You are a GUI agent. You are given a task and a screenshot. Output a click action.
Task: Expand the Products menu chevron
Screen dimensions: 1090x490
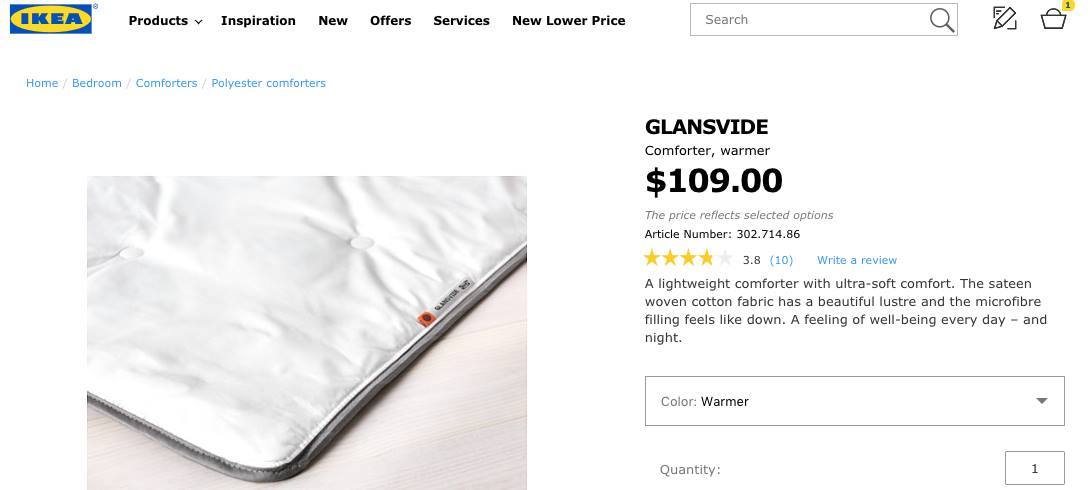tap(198, 22)
